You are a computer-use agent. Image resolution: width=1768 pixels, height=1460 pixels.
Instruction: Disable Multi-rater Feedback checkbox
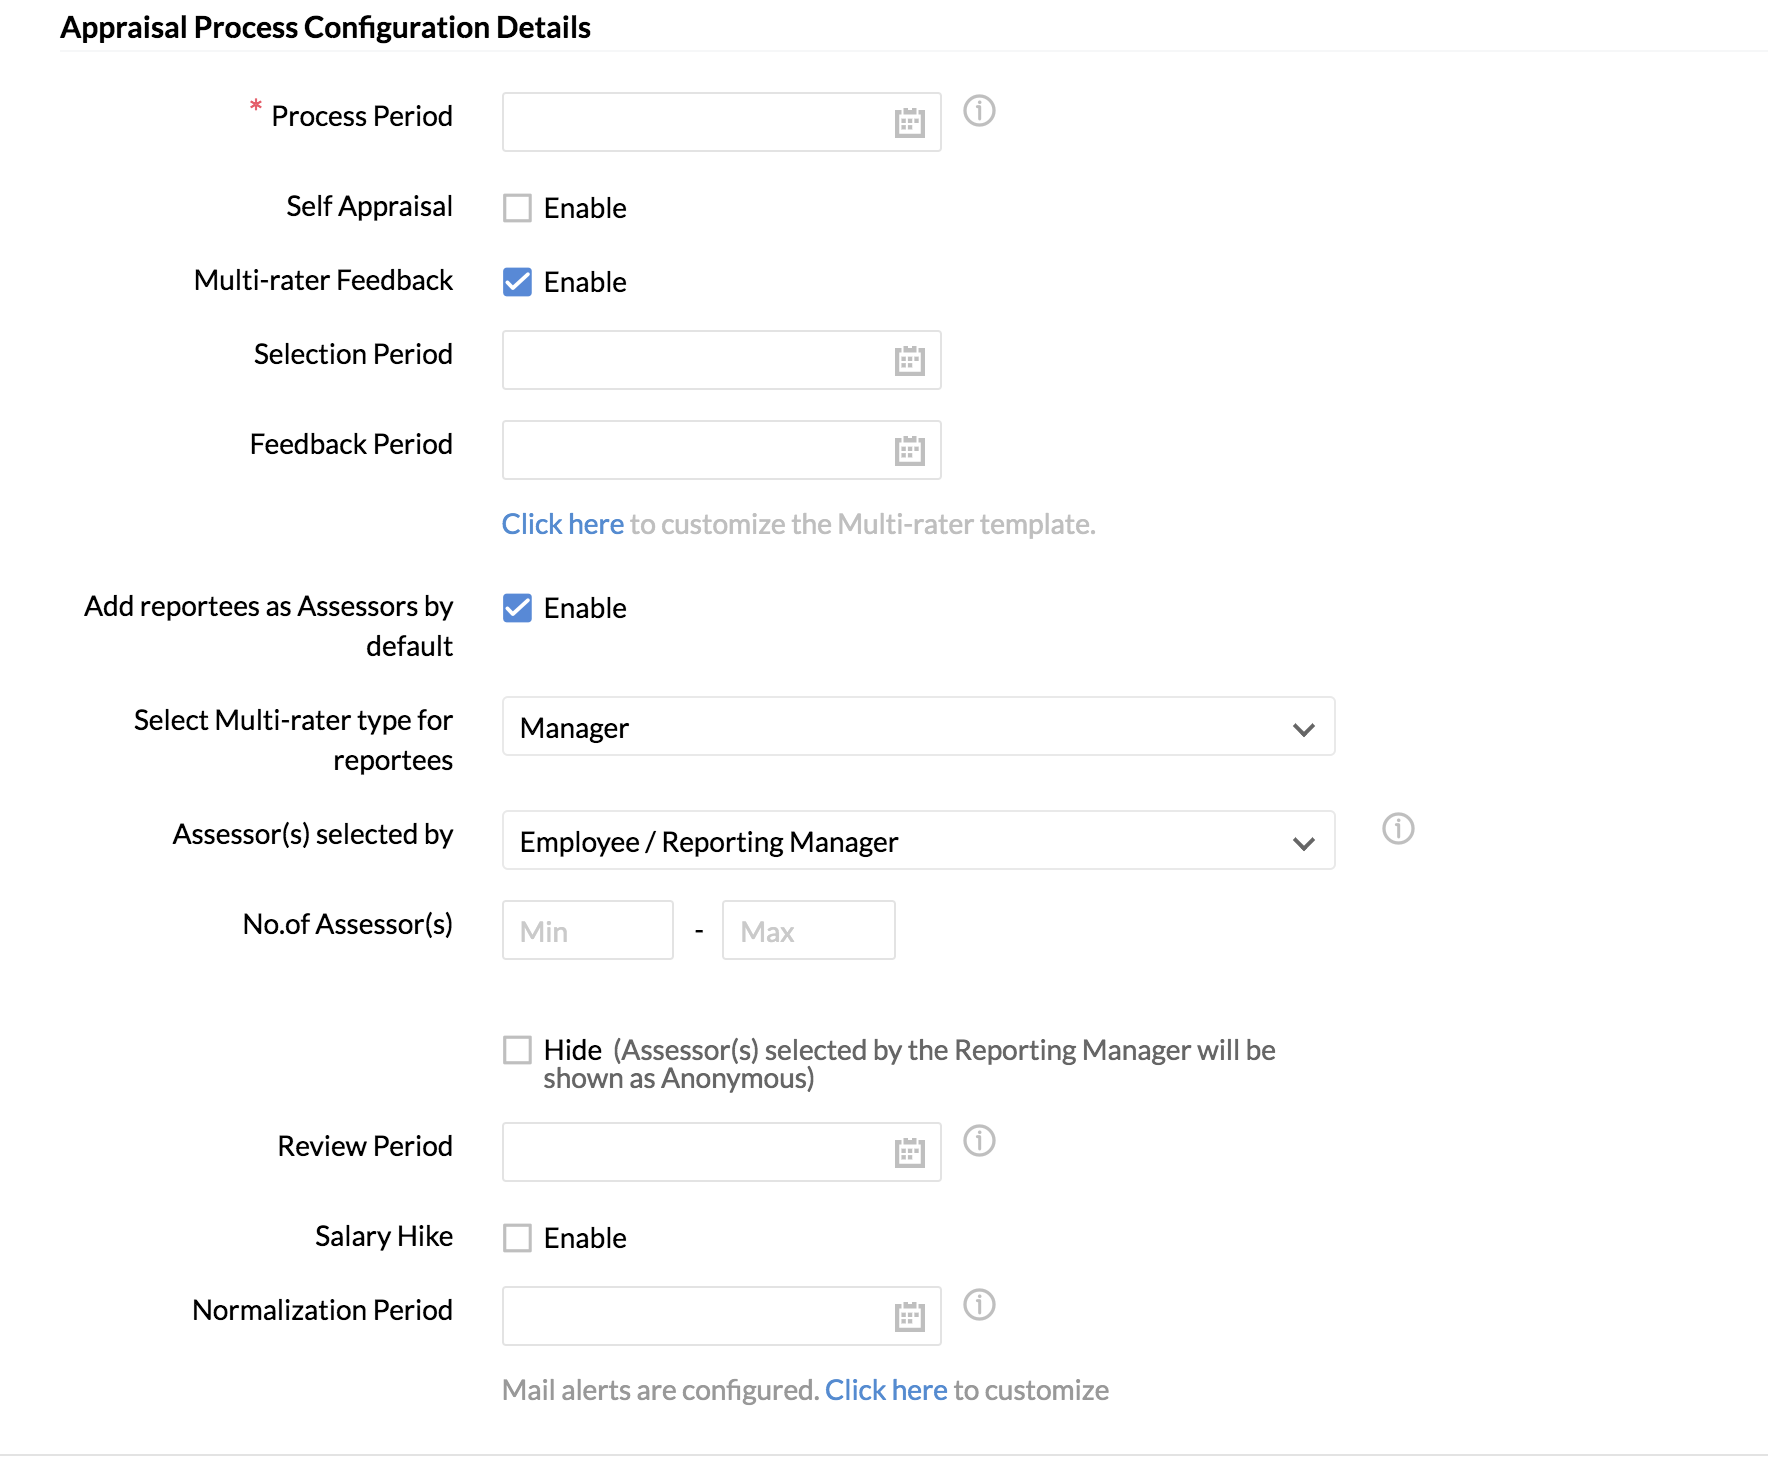point(517,282)
